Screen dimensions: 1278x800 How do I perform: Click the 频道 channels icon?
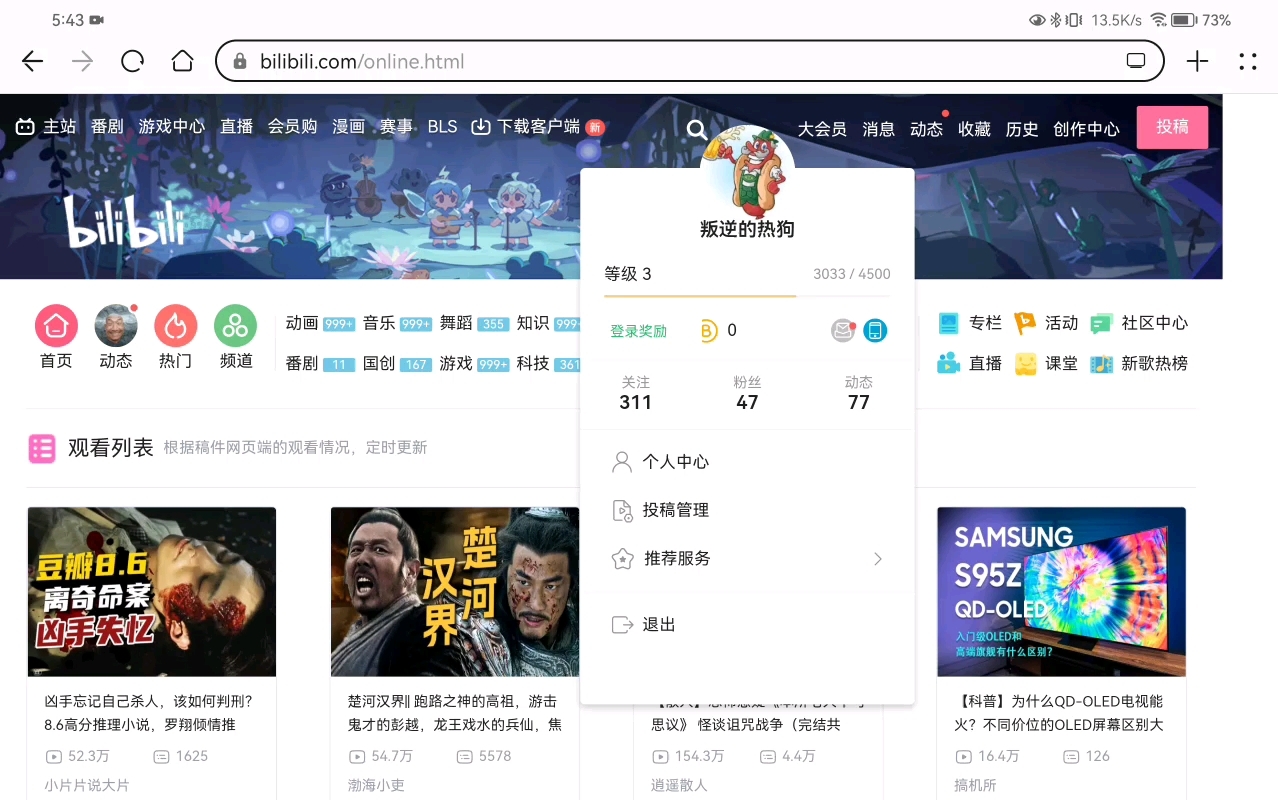[x=236, y=327]
